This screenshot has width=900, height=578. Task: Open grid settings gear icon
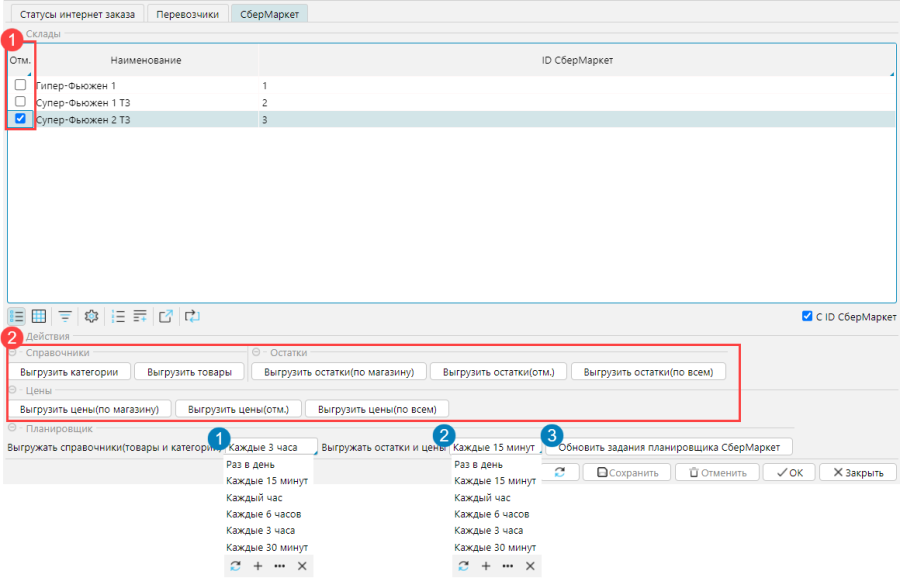[x=91, y=316]
